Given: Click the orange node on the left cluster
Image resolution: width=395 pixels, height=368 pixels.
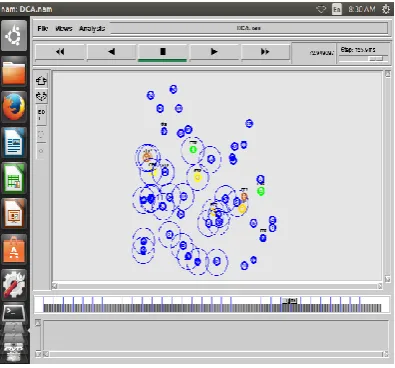Looking at the screenshot, I should point(147,157).
